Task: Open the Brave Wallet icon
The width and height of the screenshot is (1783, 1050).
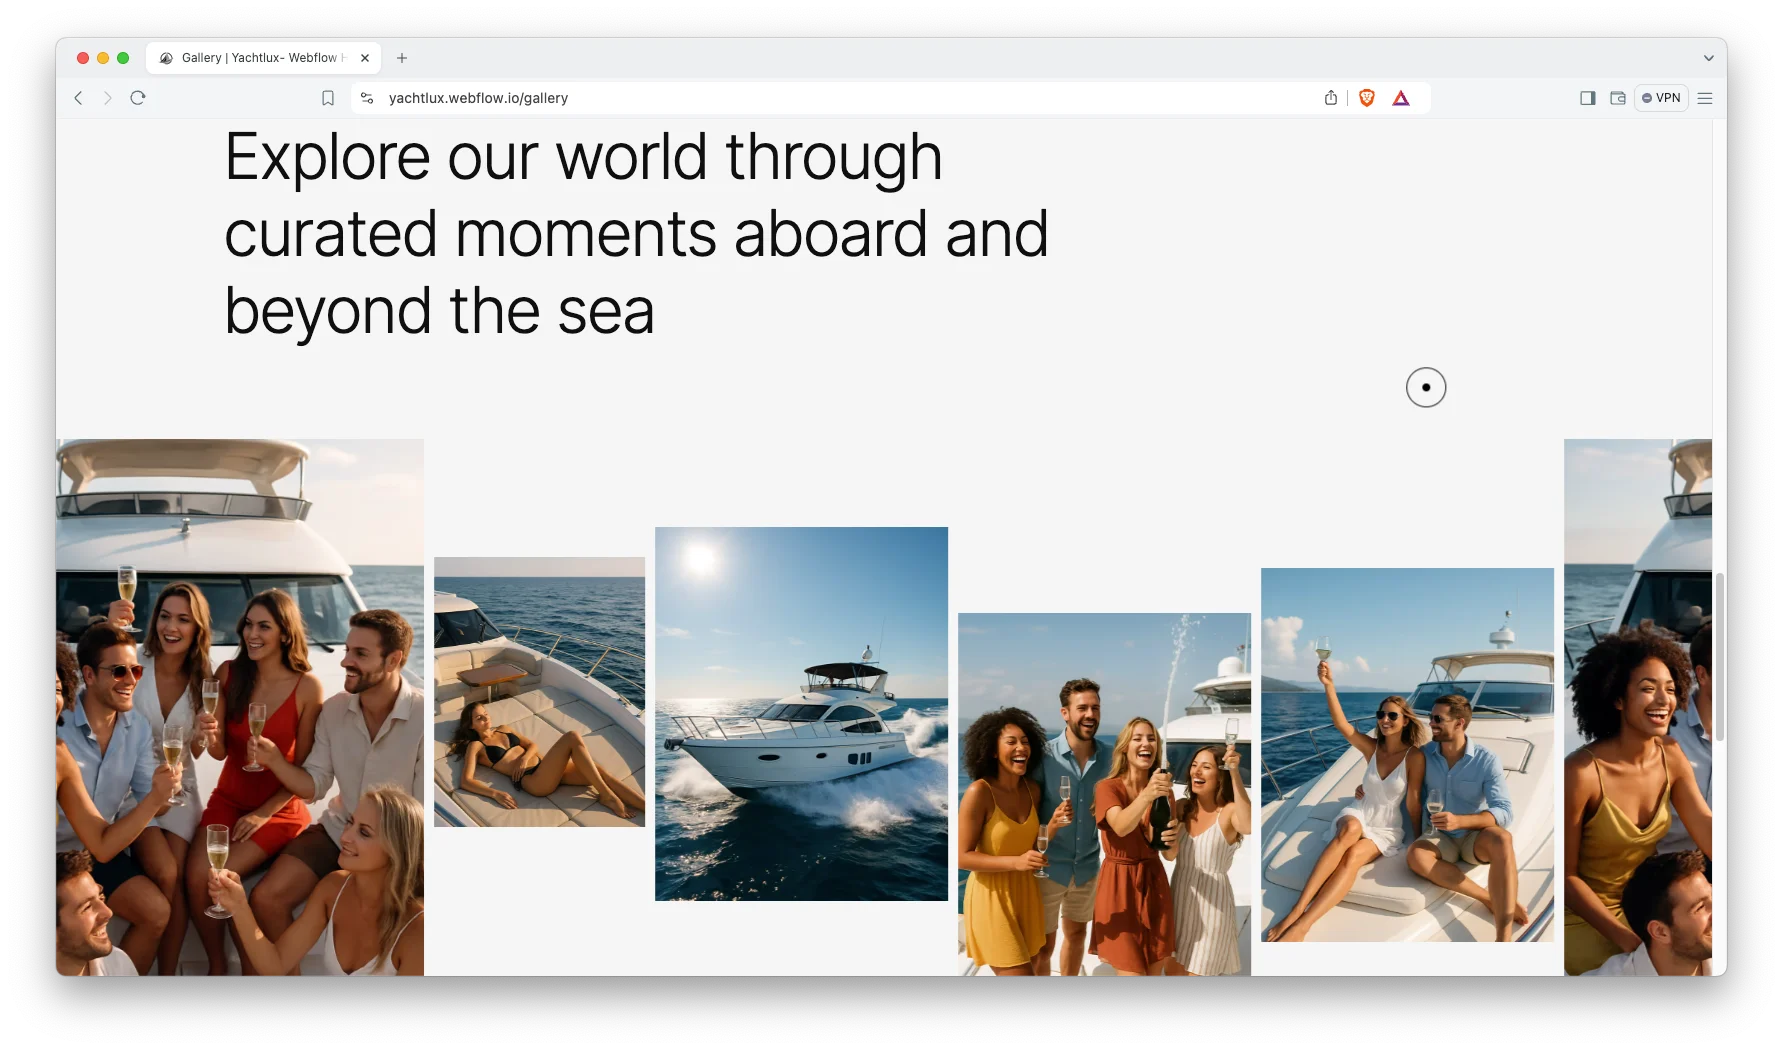Action: [1617, 98]
